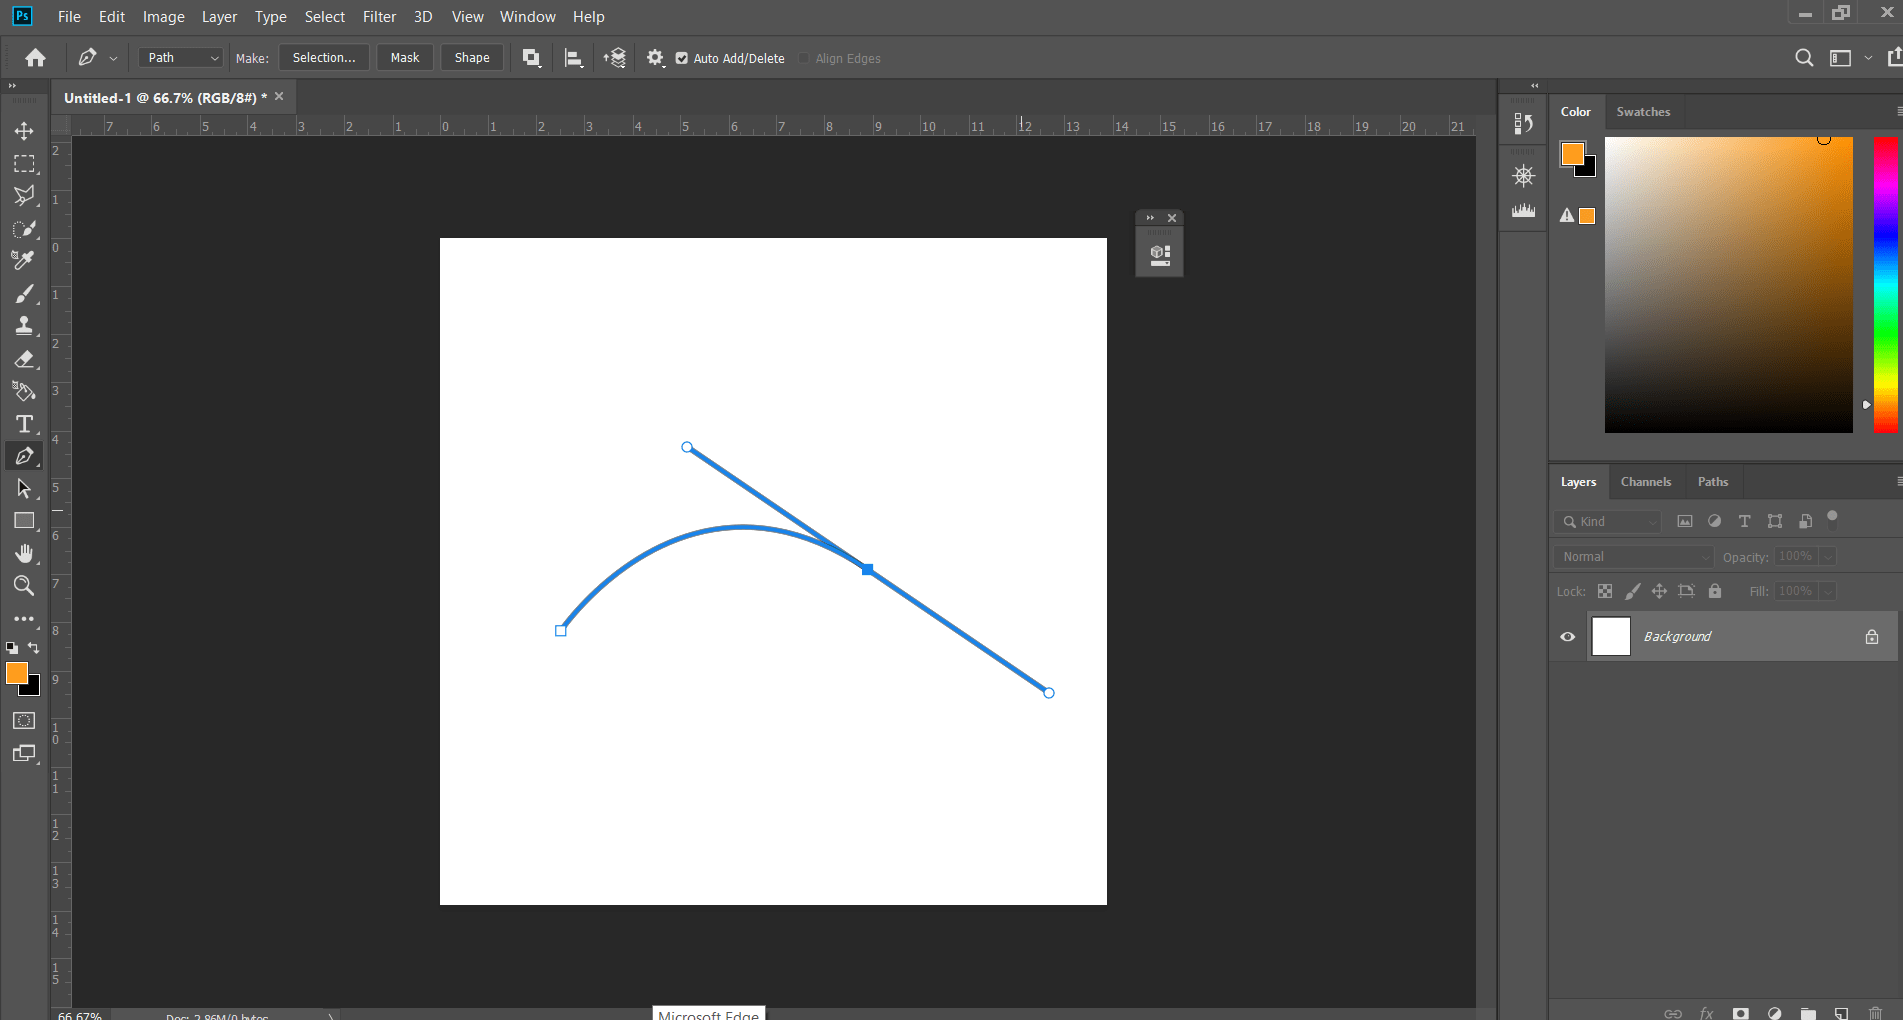The image size is (1903, 1020).
Task: Open the History panel icon
Action: click(1523, 123)
